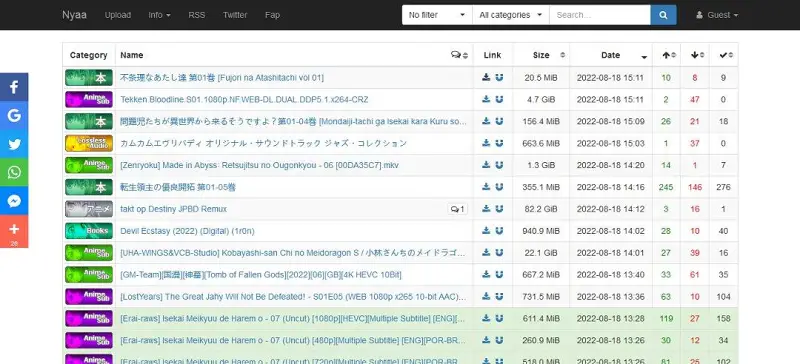Open the Fap nav link
This screenshot has height=364, width=800.
tap(272, 15)
